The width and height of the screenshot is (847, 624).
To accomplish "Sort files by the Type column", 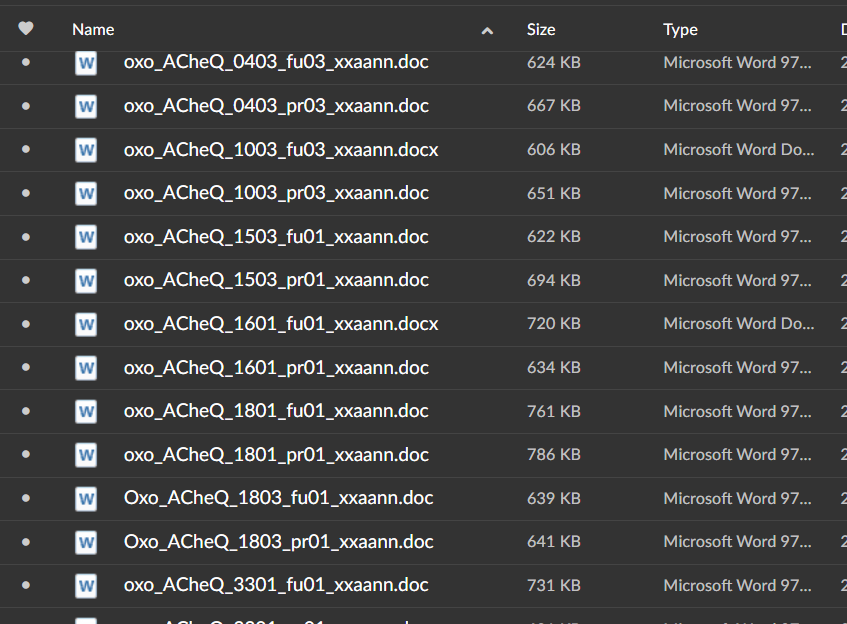I will tap(680, 30).
